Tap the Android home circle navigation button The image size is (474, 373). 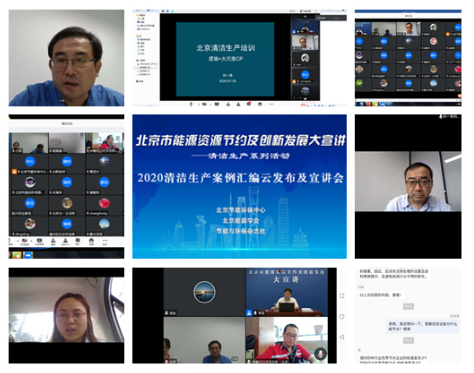coord(342,316)
